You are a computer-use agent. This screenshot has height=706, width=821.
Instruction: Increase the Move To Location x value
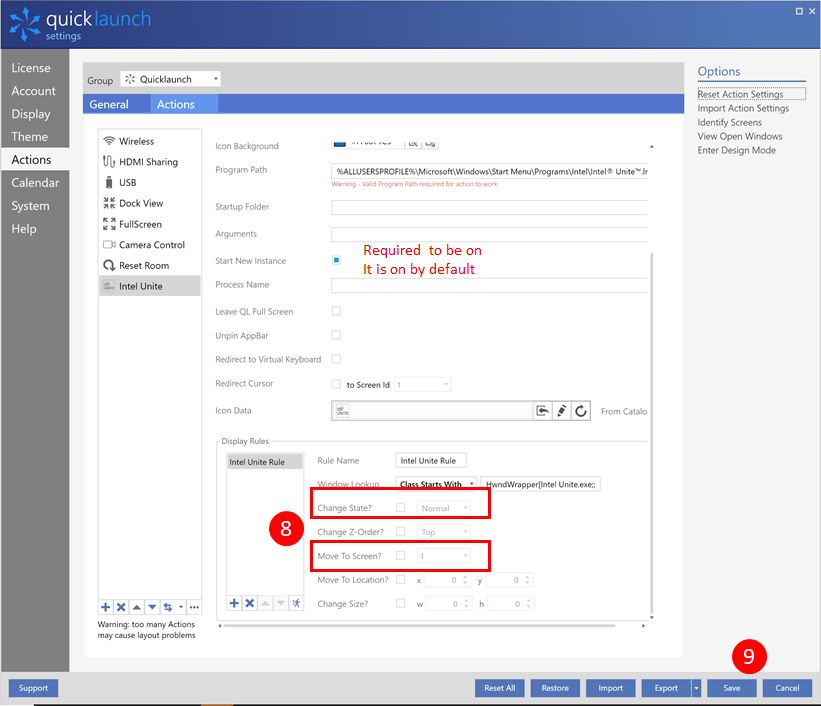pyautogui.click(x=464, y=577)
